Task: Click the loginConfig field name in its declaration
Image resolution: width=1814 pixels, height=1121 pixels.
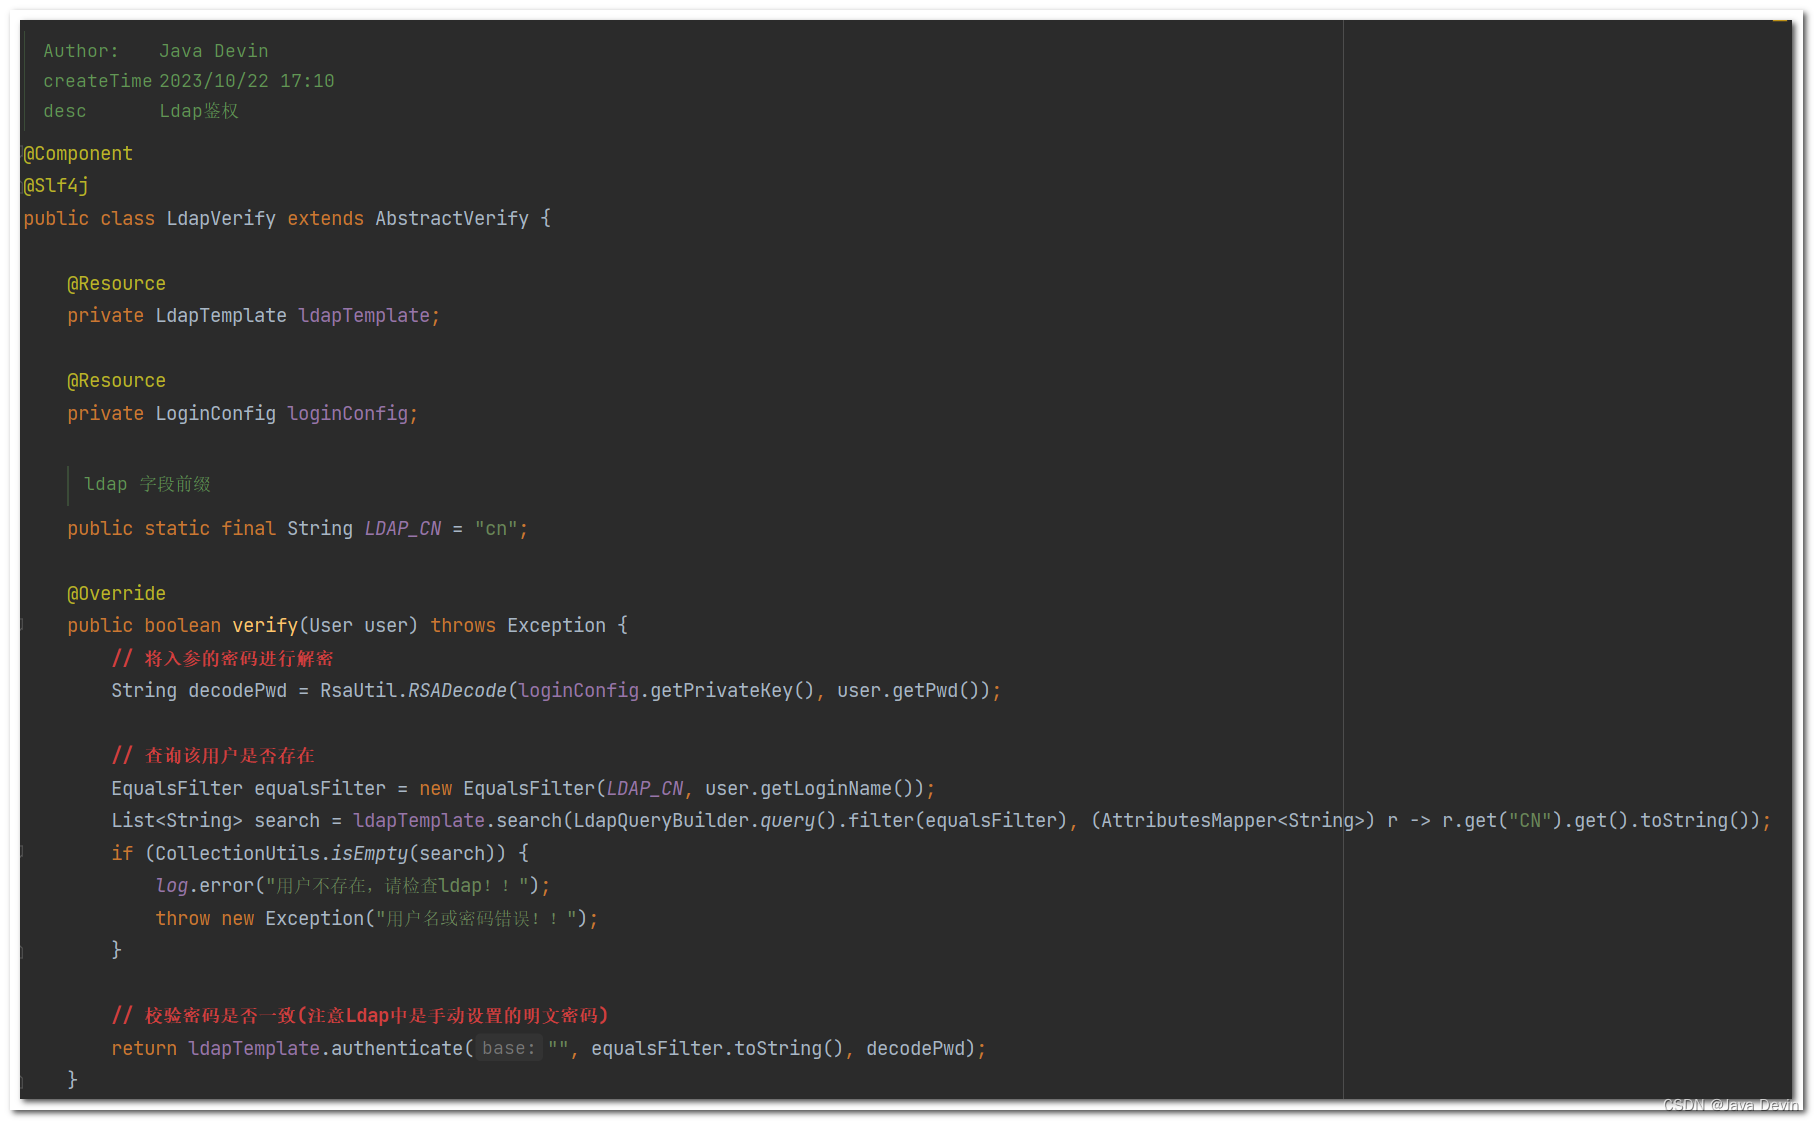Action: coord(347,413)
